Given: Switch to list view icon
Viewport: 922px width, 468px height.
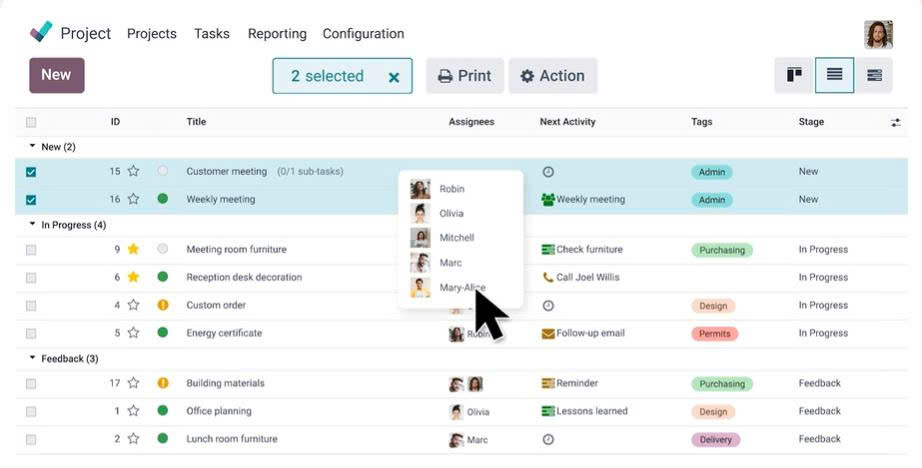Looking at the screenshot, I should pos(834,75).
